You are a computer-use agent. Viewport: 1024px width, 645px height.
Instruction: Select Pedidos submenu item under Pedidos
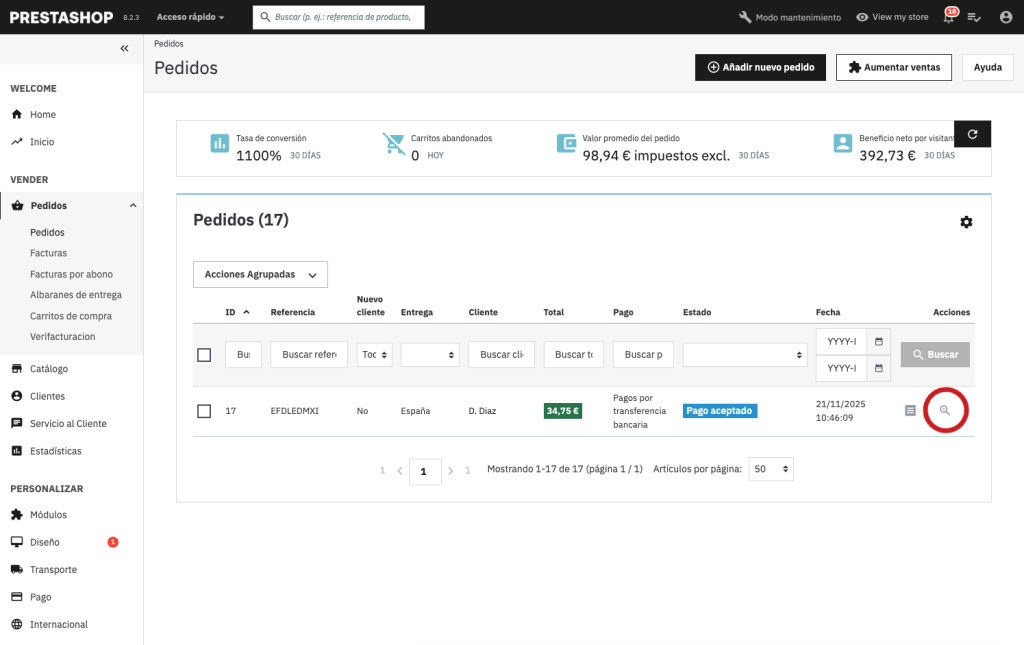[47, 232]
